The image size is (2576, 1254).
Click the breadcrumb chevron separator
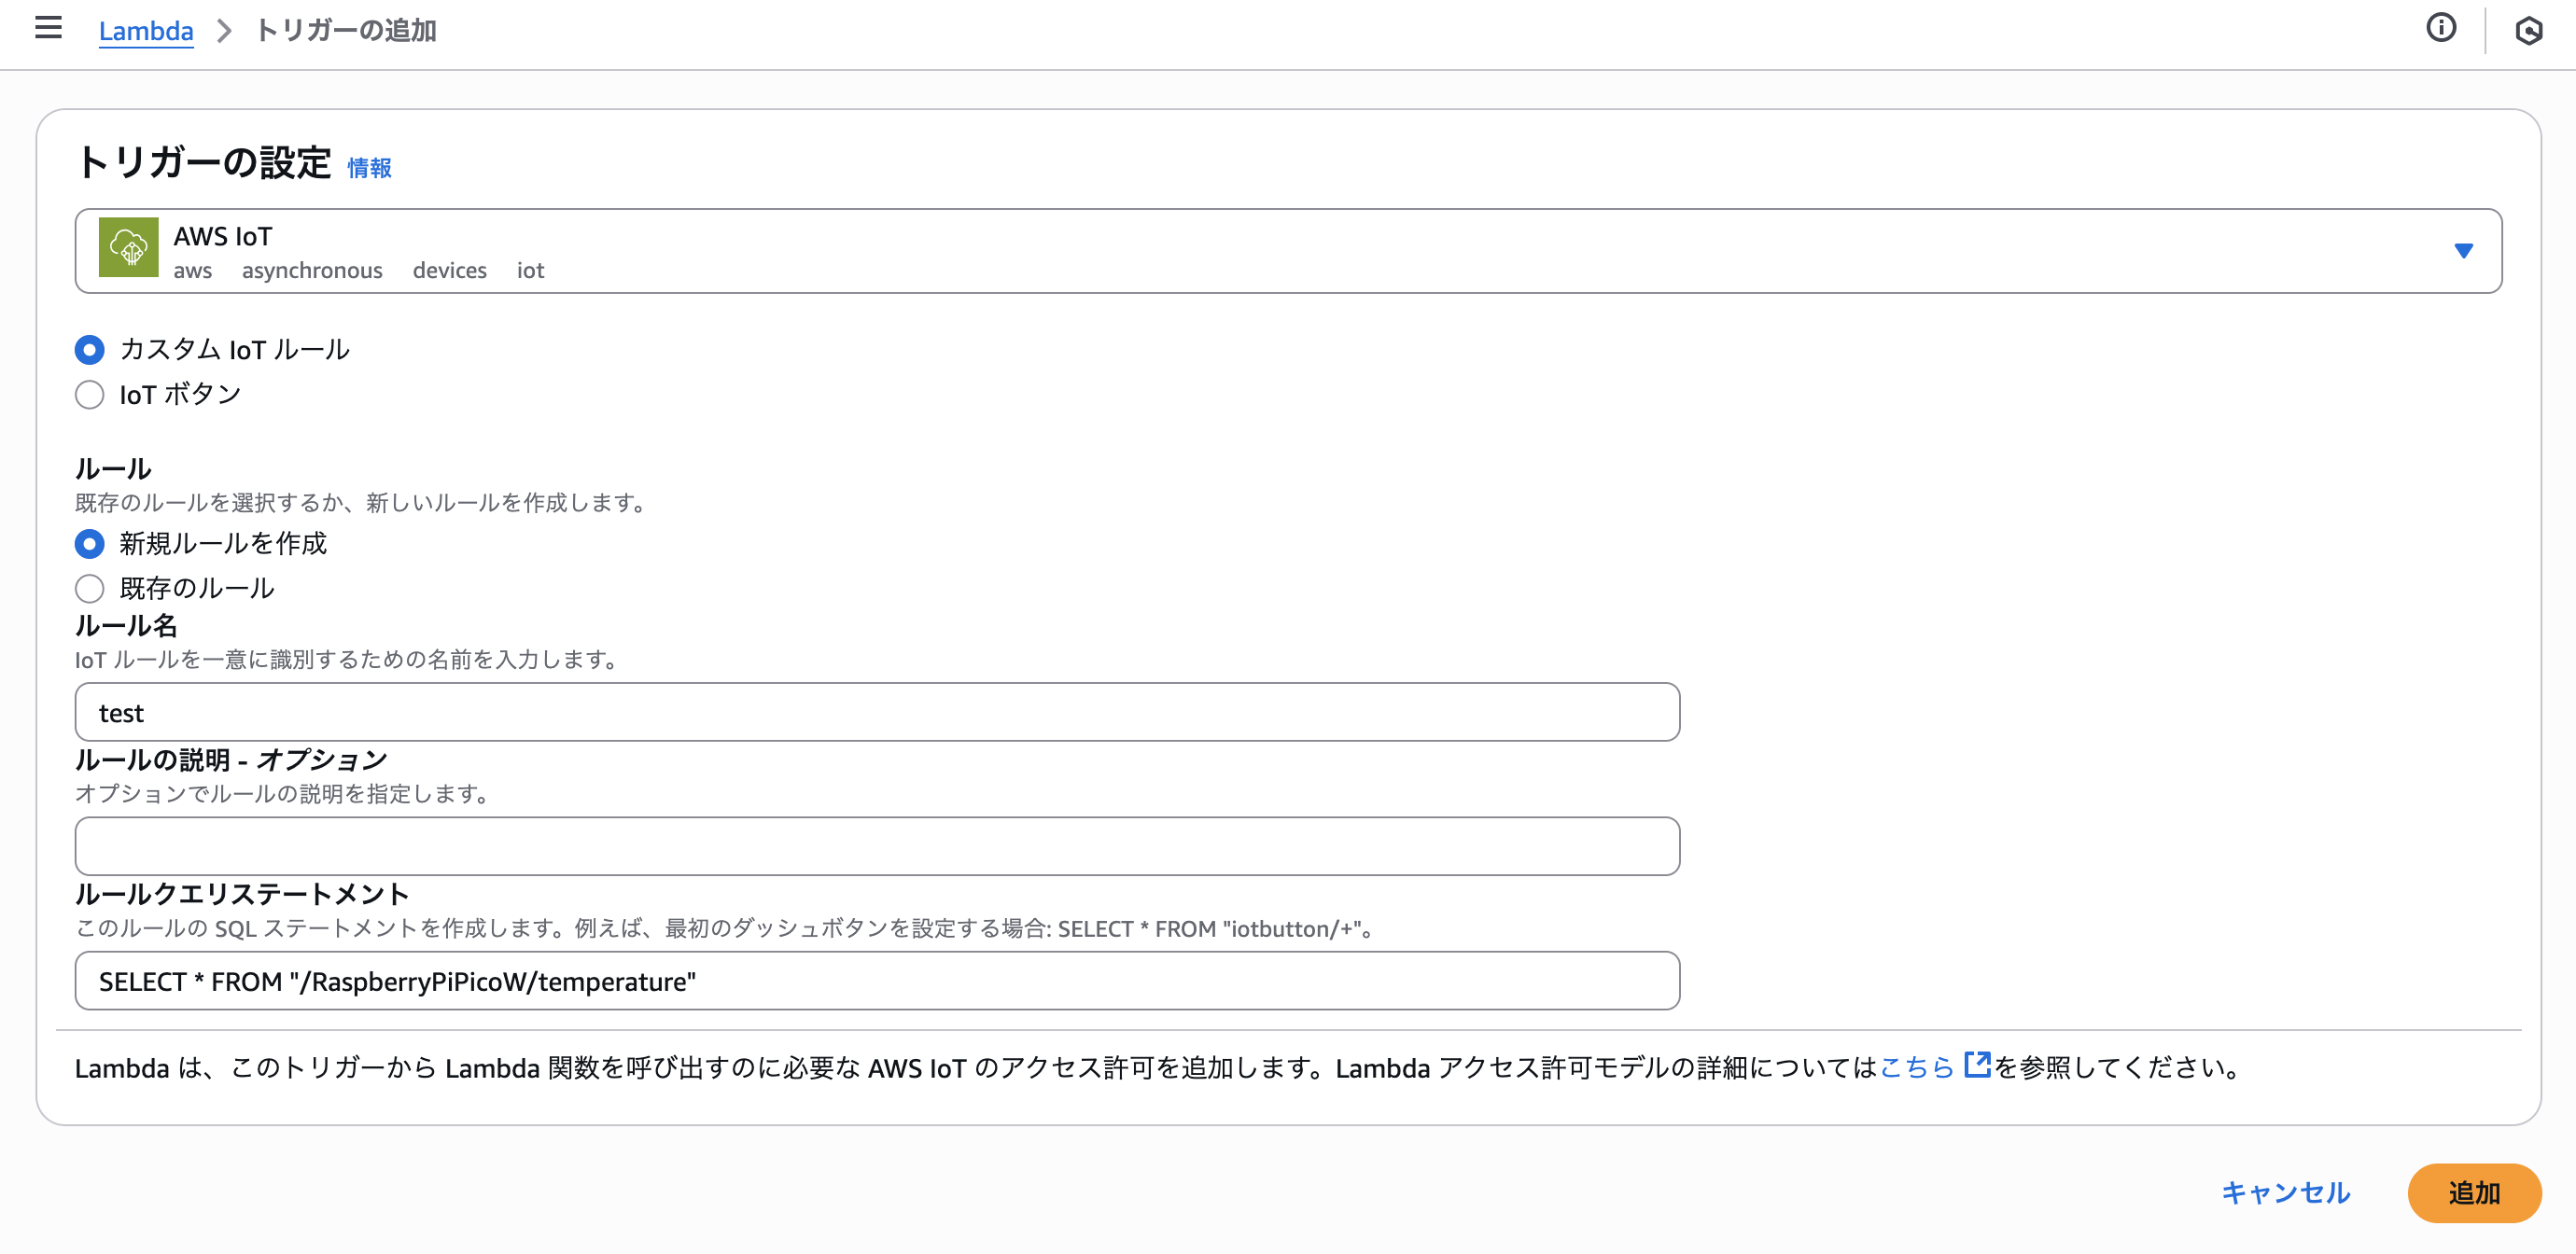click(224, 31)
